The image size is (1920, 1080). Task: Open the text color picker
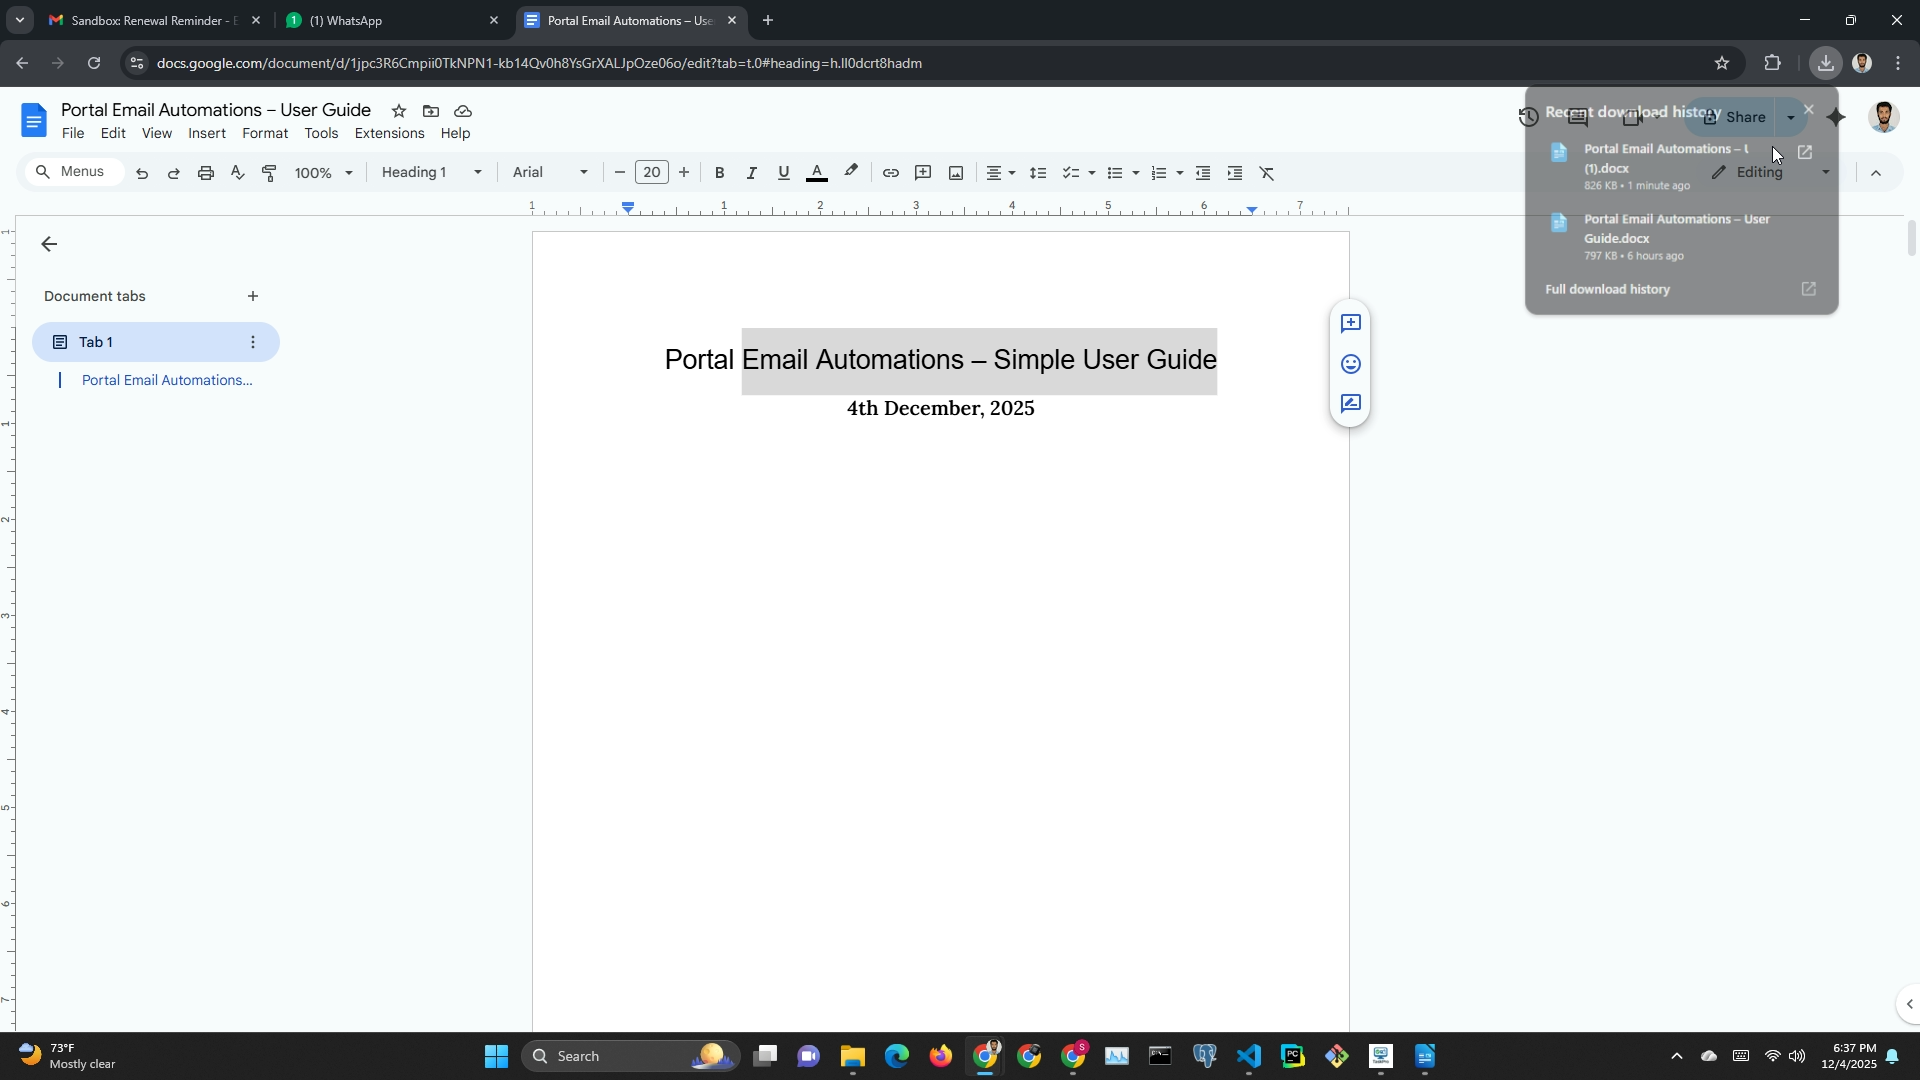point(817,173)
